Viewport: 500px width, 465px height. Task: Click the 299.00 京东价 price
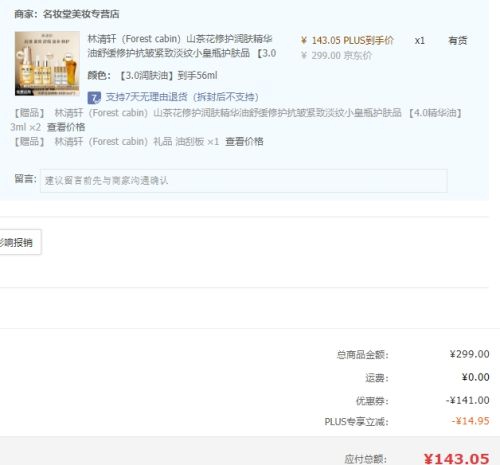(336, 55)
